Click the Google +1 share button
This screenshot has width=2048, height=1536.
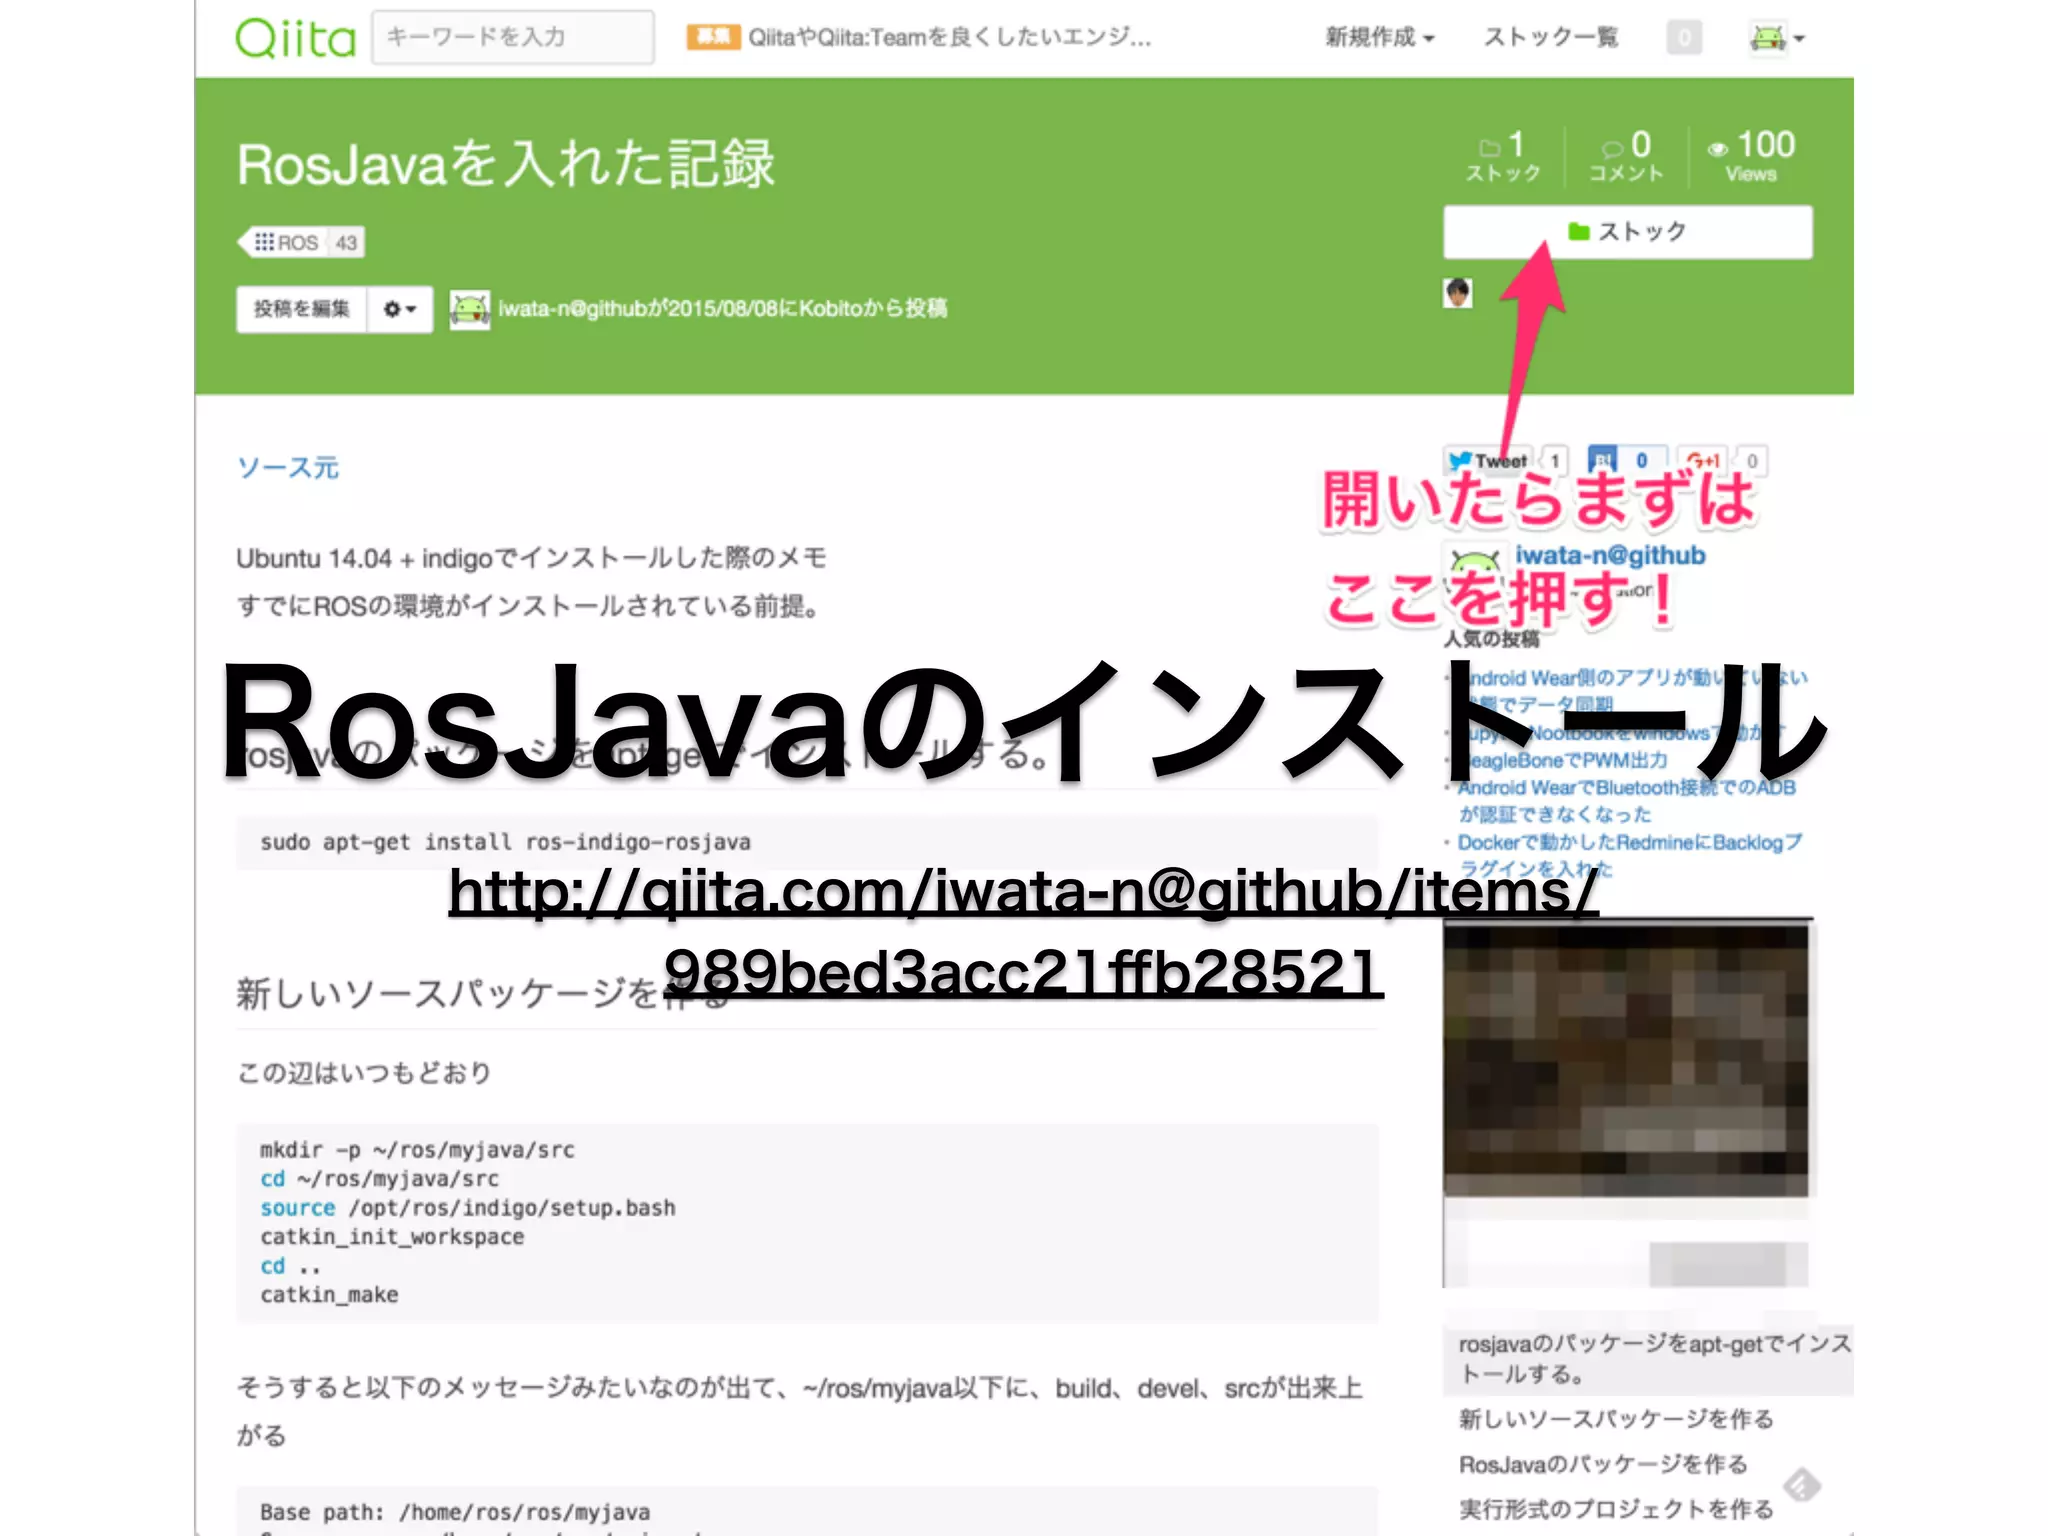pos(1703,461)
